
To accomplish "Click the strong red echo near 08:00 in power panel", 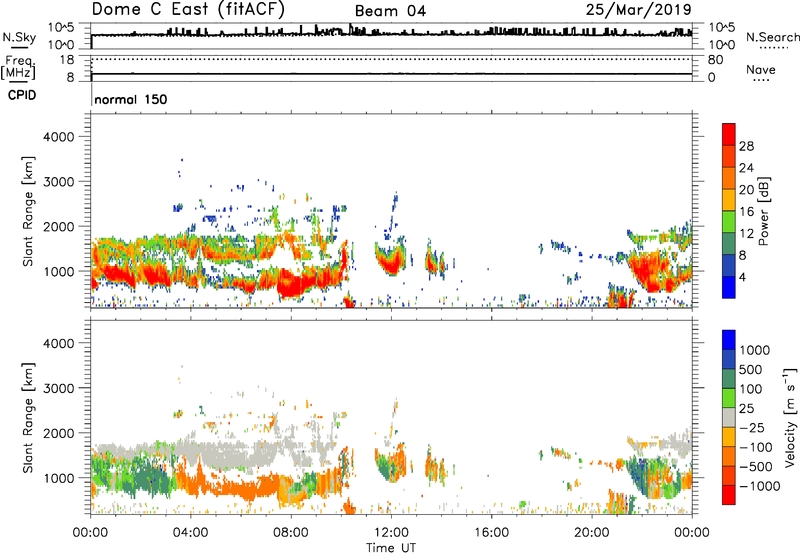I will 293,285.
